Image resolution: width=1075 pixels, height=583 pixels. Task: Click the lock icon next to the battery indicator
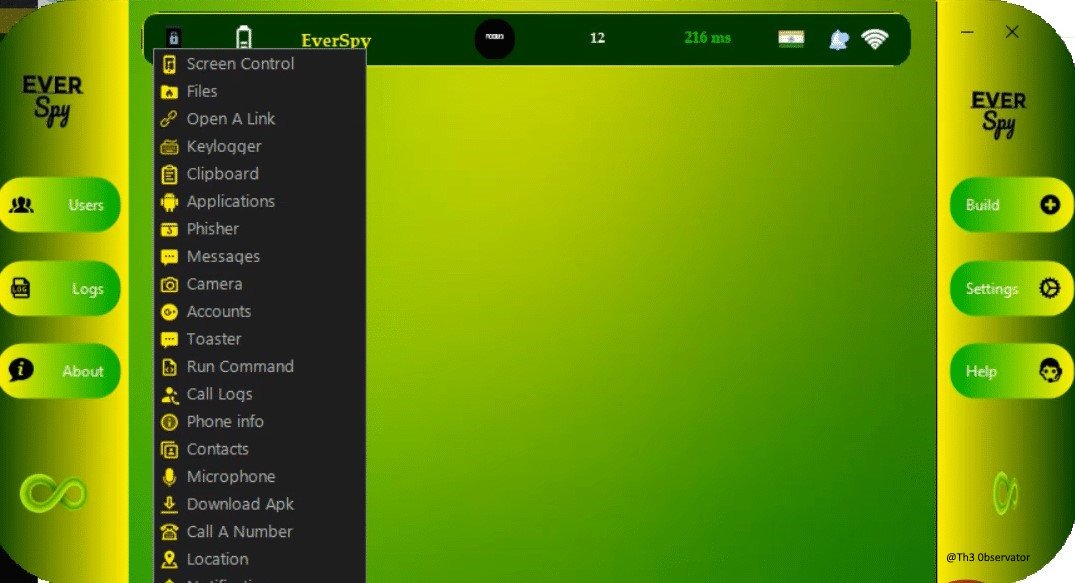coord(172,36)
